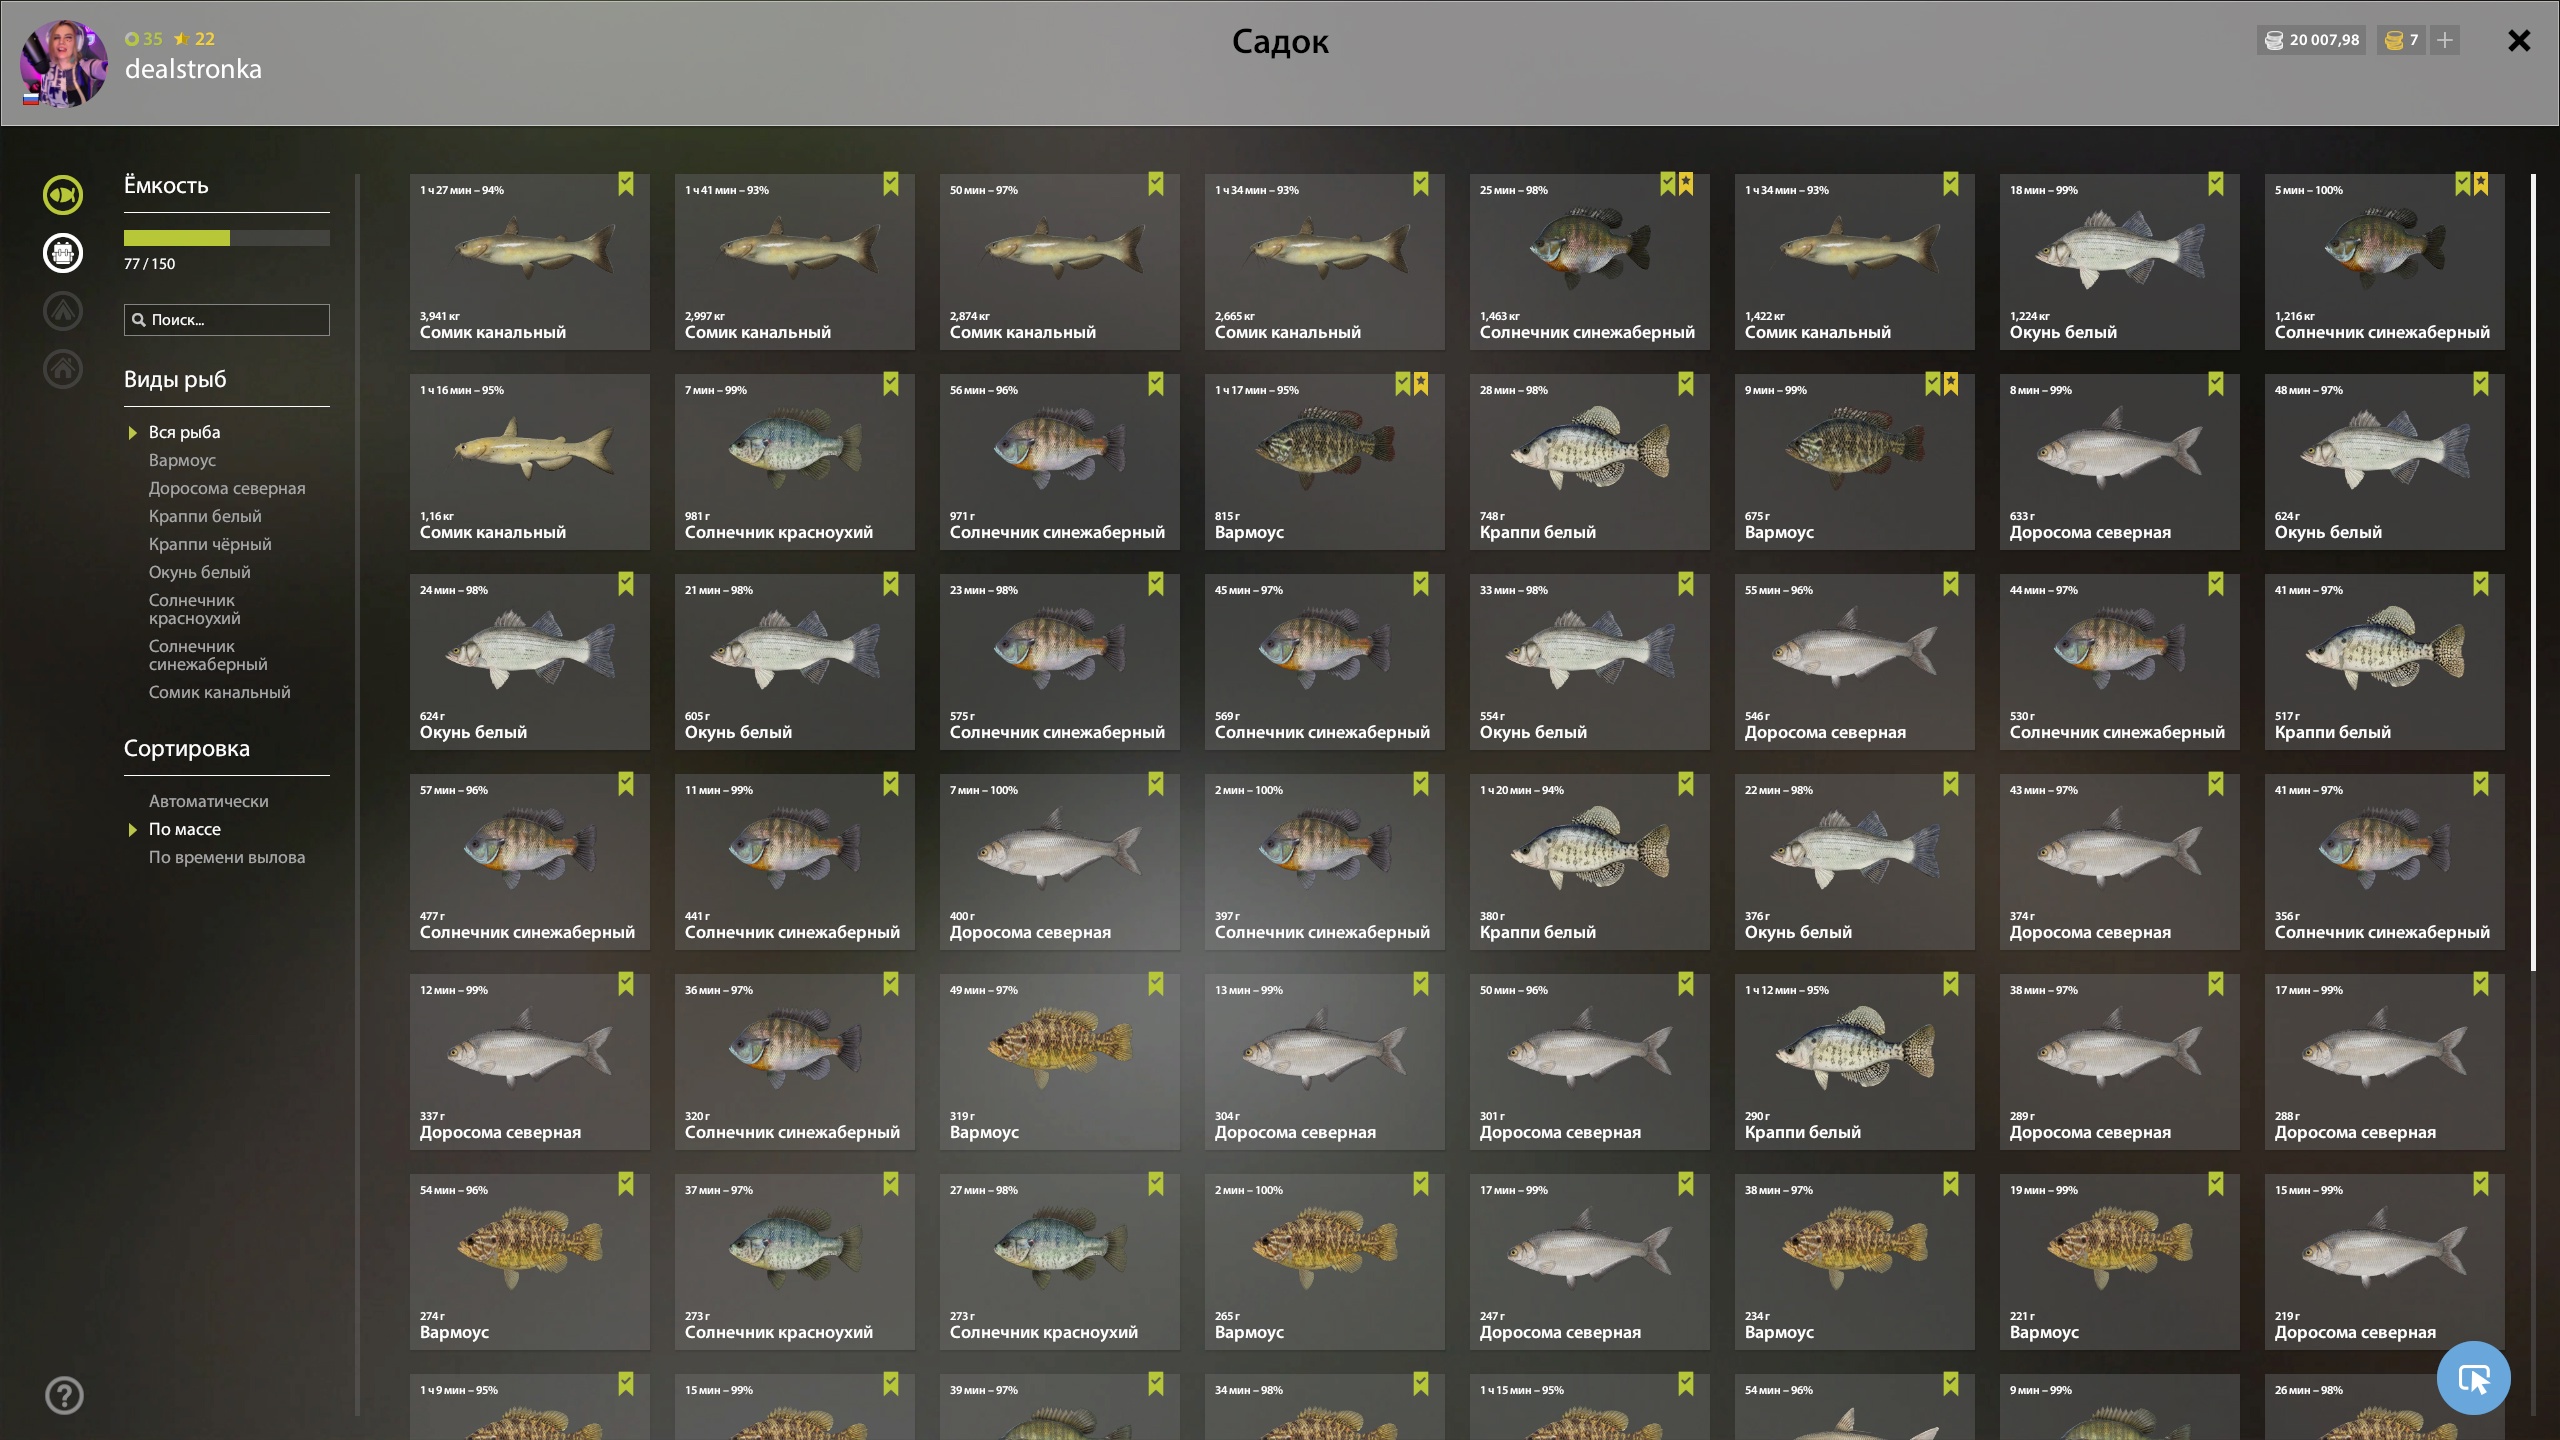Open the help question mark icon

[x=64, y=1395]
